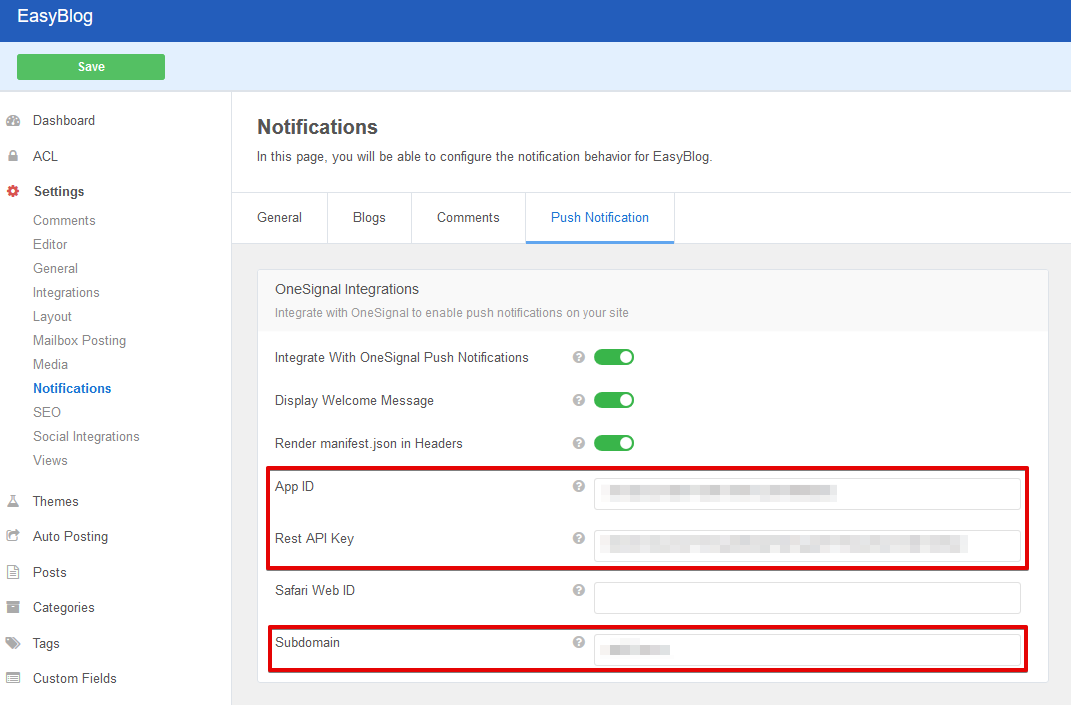This screenshot has width=1071, height=705.
Task: Open Views settings in sidebar
Action: pyautogui.click(x=50, y=460)
